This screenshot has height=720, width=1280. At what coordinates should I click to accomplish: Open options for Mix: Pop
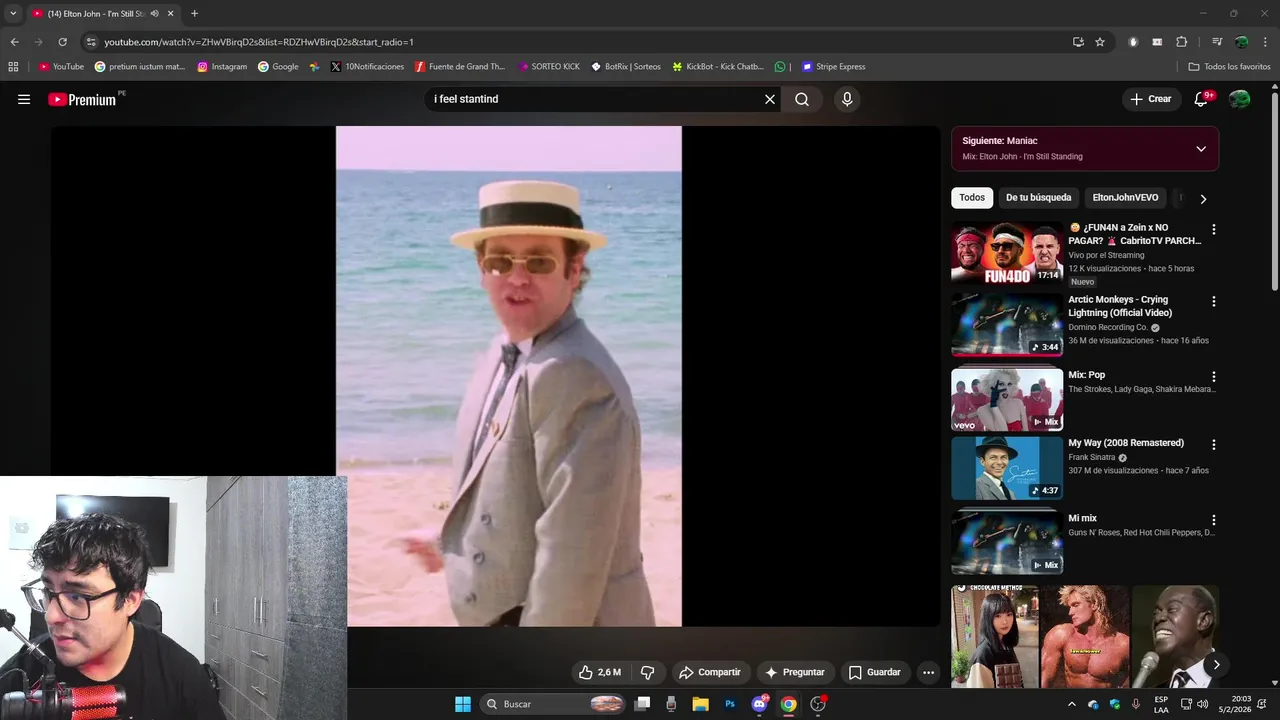click(1214, 377)
